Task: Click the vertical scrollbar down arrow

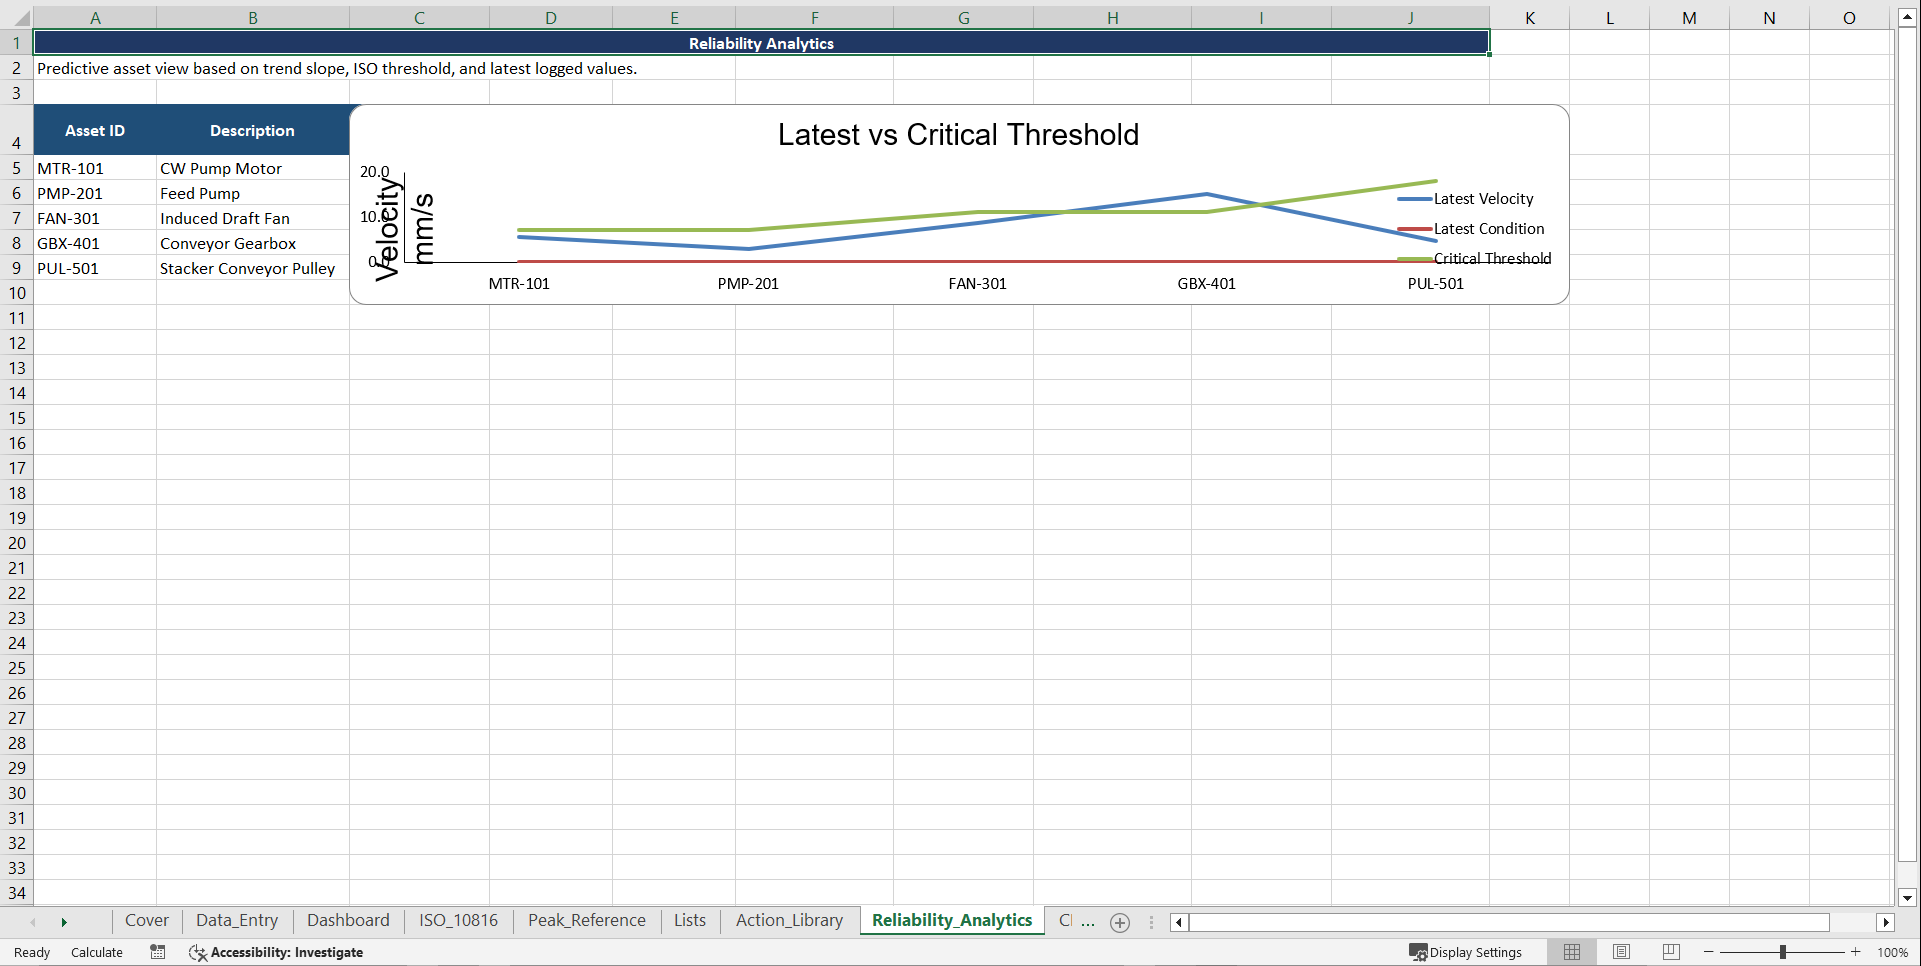Action: click(x=1908, y=897)
